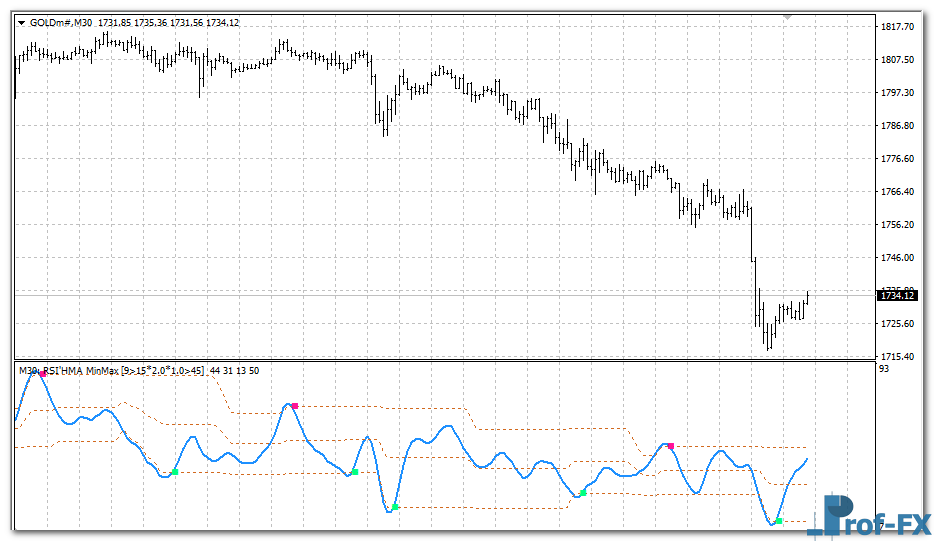Viewport: 934px width, 541px height.
Task: Click the fourth green min marker from left
Action: coord(583,493)
